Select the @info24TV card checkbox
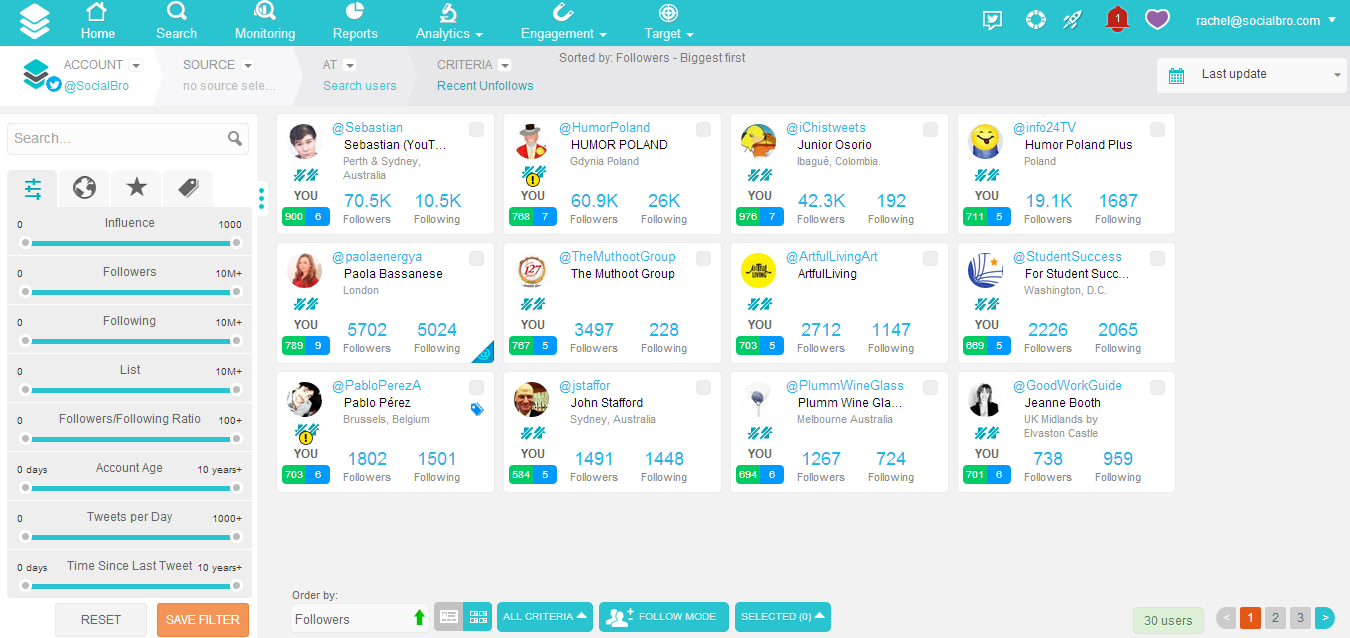Screen dimensions: 1350x638 point(1157,130)
